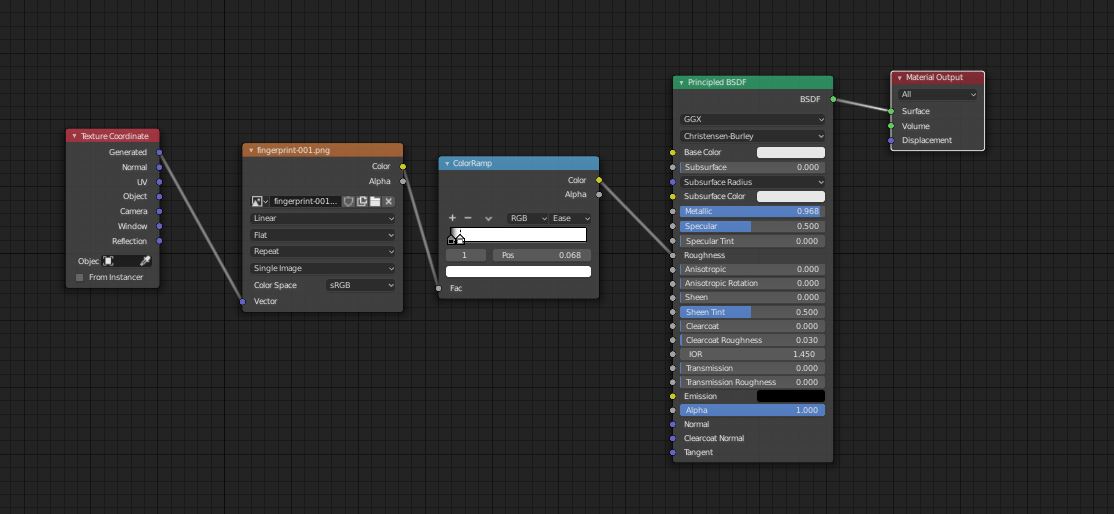Select the black ColorRamp stop handle
The width and height of the screenshot is (1114, 514).
tap(451, 240)
